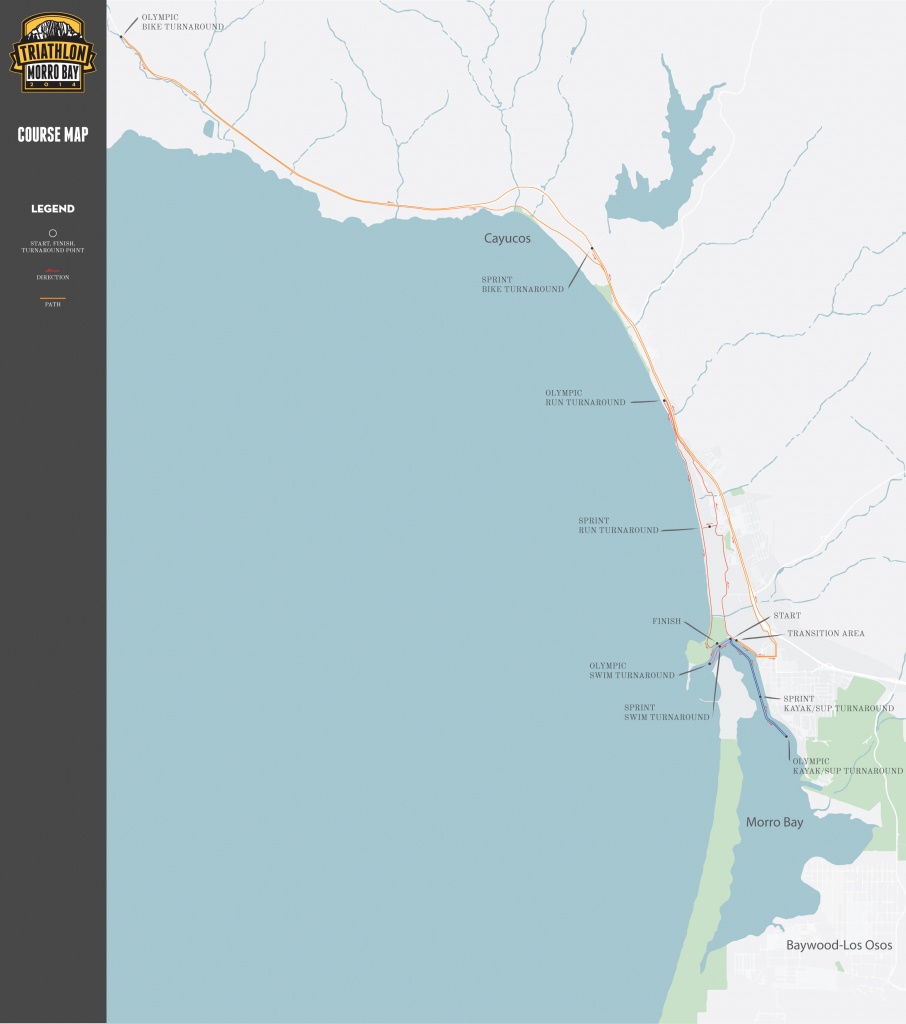The height and width of the screenshot is (1024, 906).
Task: Select the Olympic Run Turnaround label
Action: (x=585, y=397)
